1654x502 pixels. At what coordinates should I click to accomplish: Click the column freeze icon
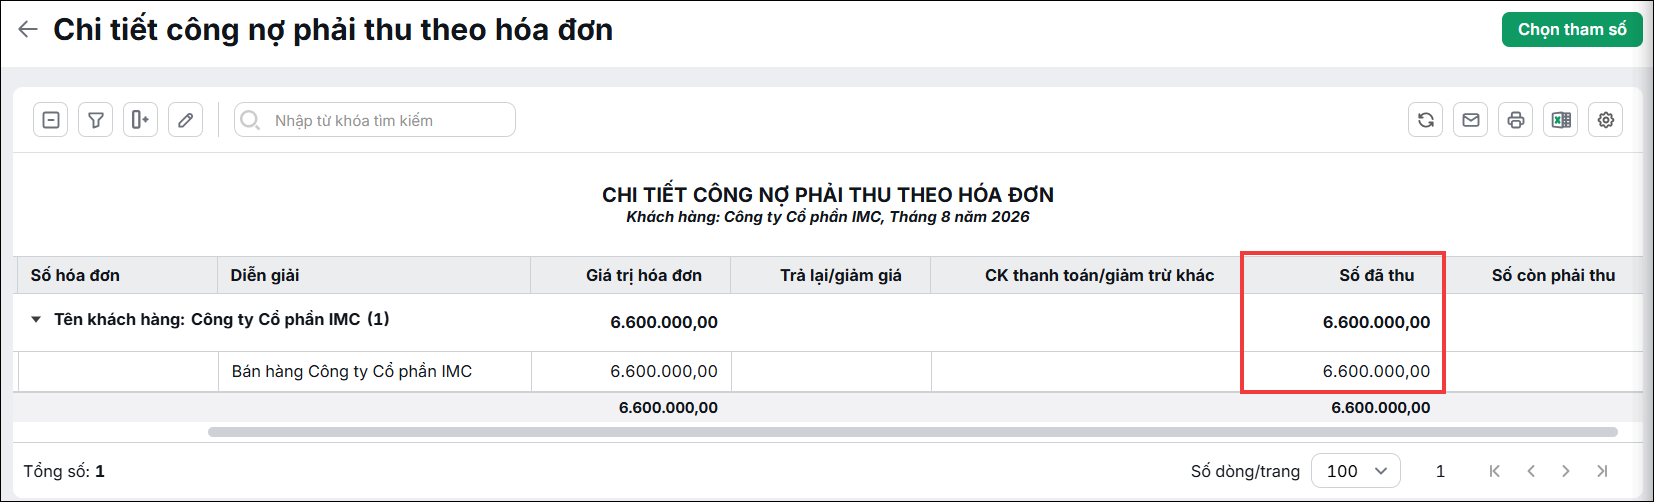point(141,120)
